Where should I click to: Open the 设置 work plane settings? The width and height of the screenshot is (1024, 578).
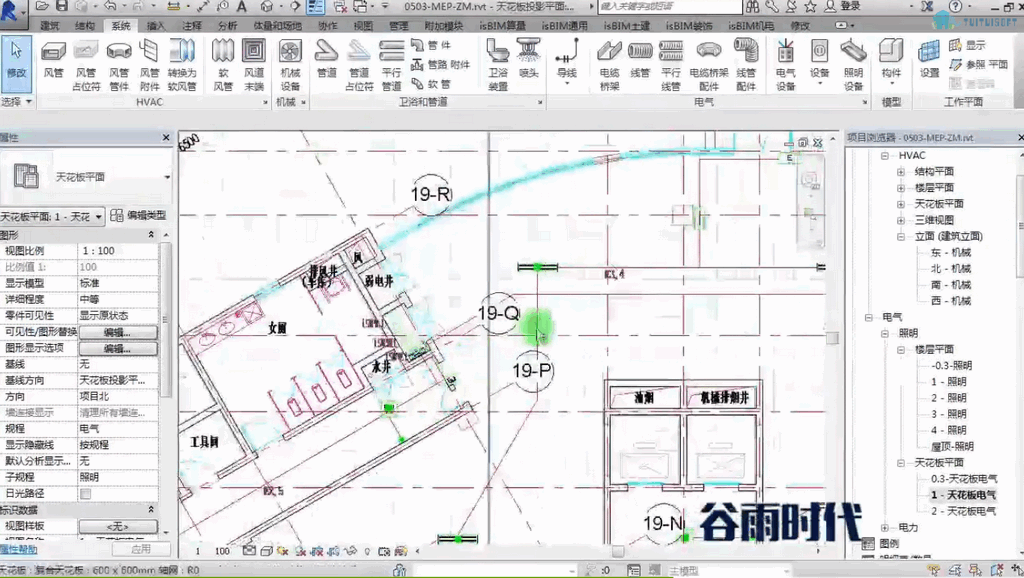929,59
